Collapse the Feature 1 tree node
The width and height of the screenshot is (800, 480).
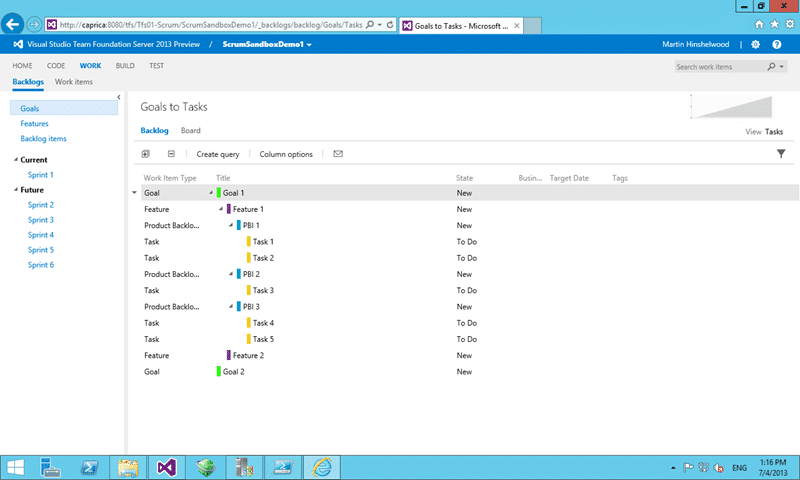(221, 209)
